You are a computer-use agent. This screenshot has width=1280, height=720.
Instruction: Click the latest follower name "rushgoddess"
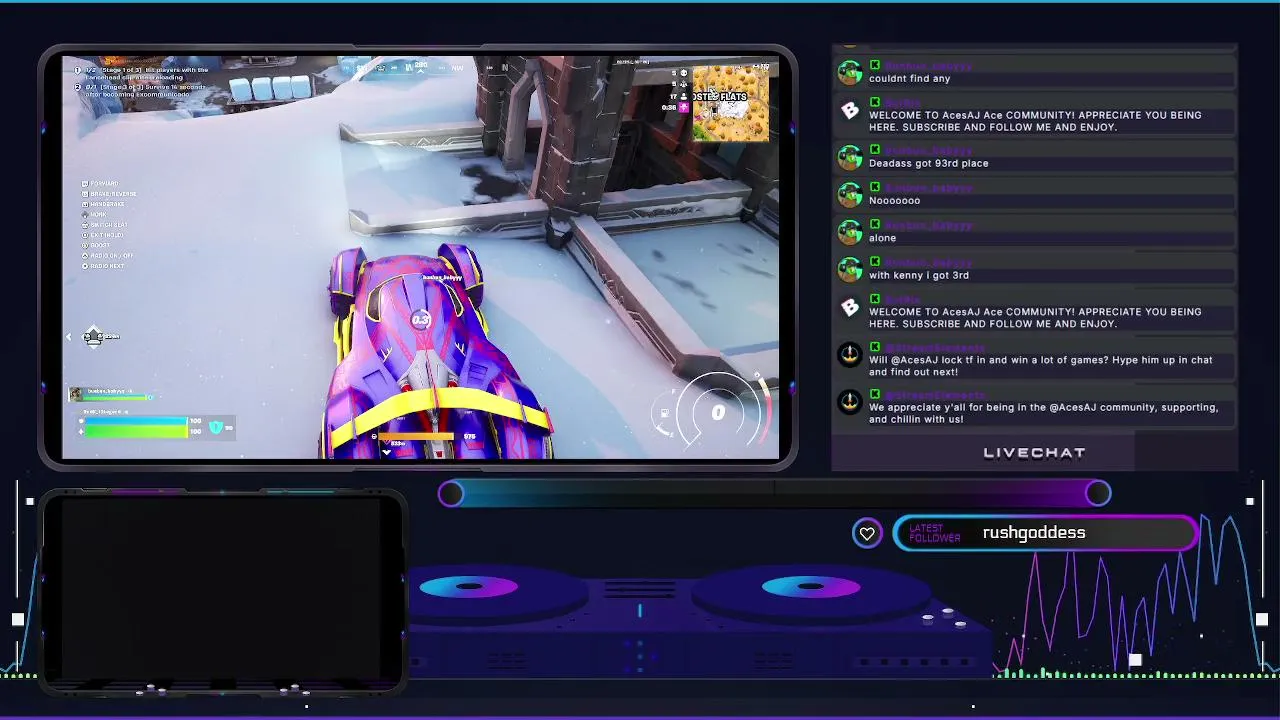click(x=1034, y=533)
